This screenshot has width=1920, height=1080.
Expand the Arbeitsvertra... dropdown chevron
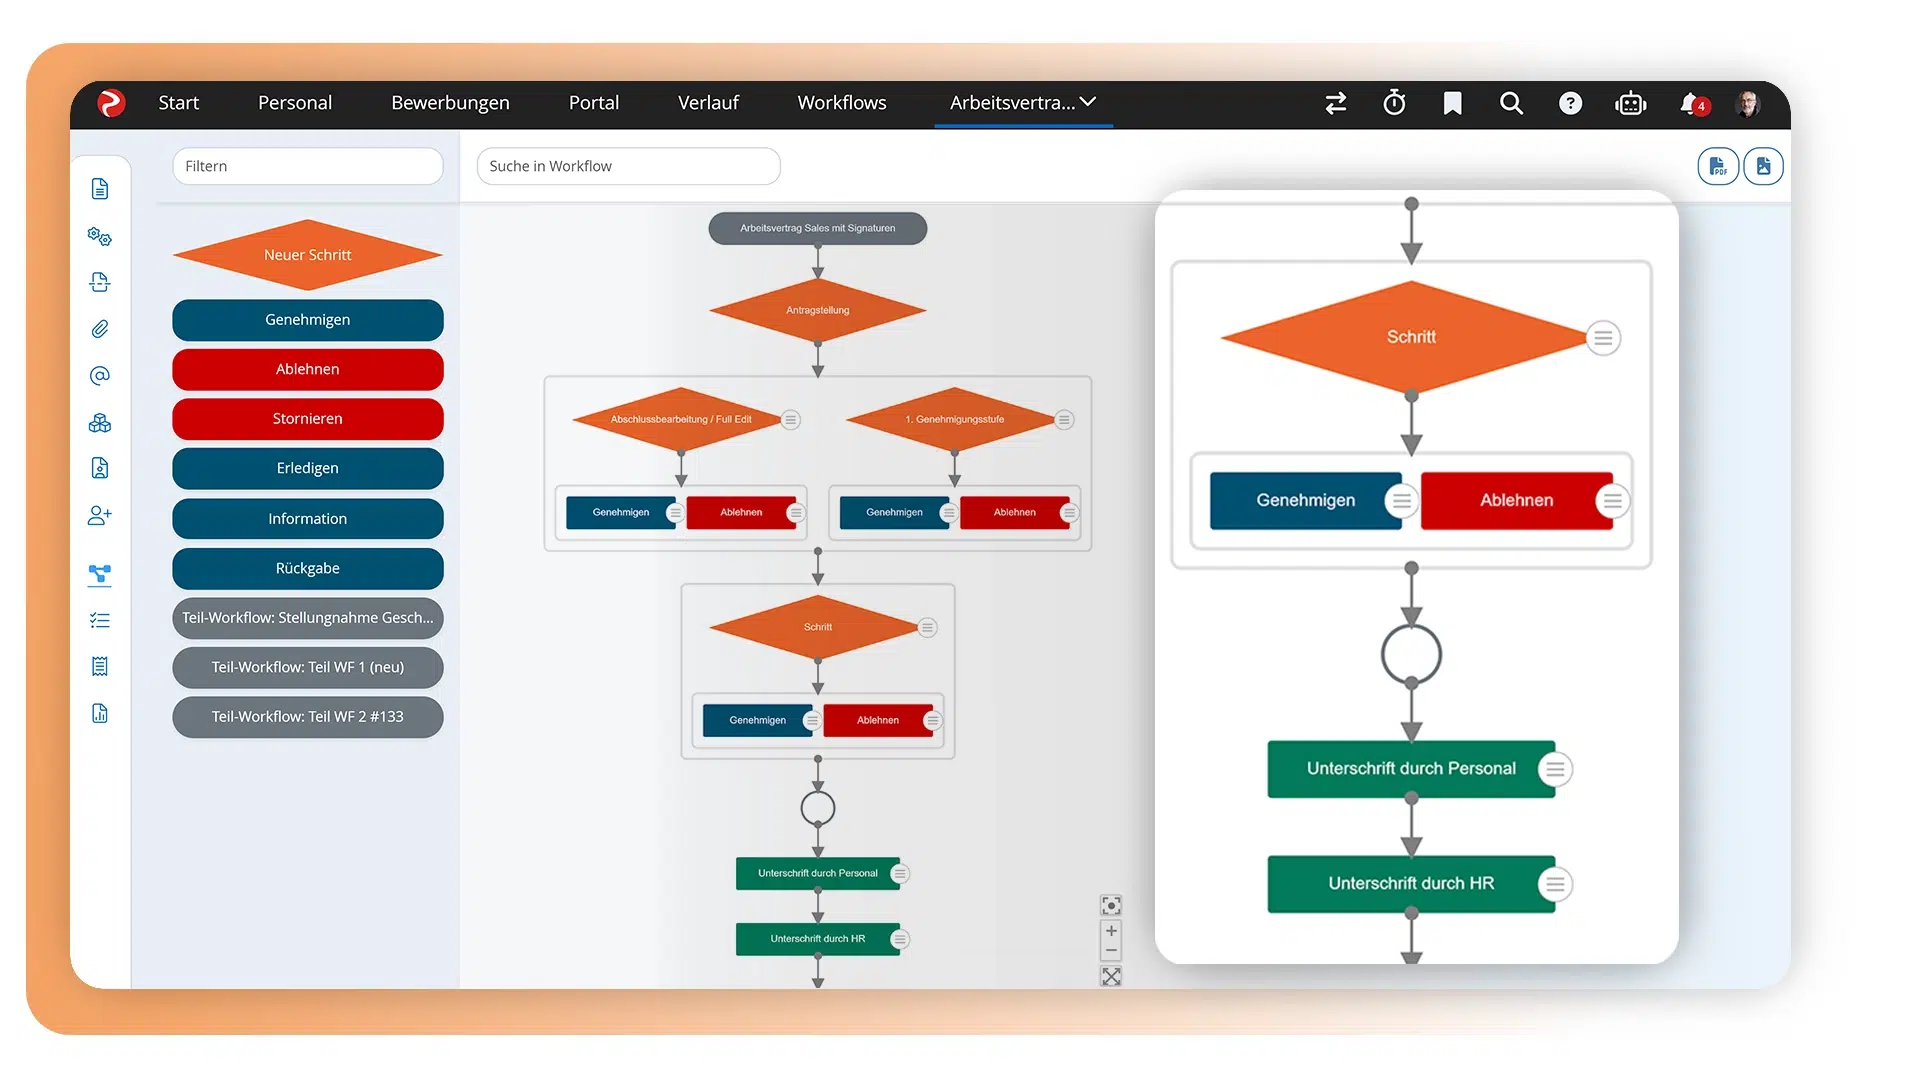pos(1088,102)
